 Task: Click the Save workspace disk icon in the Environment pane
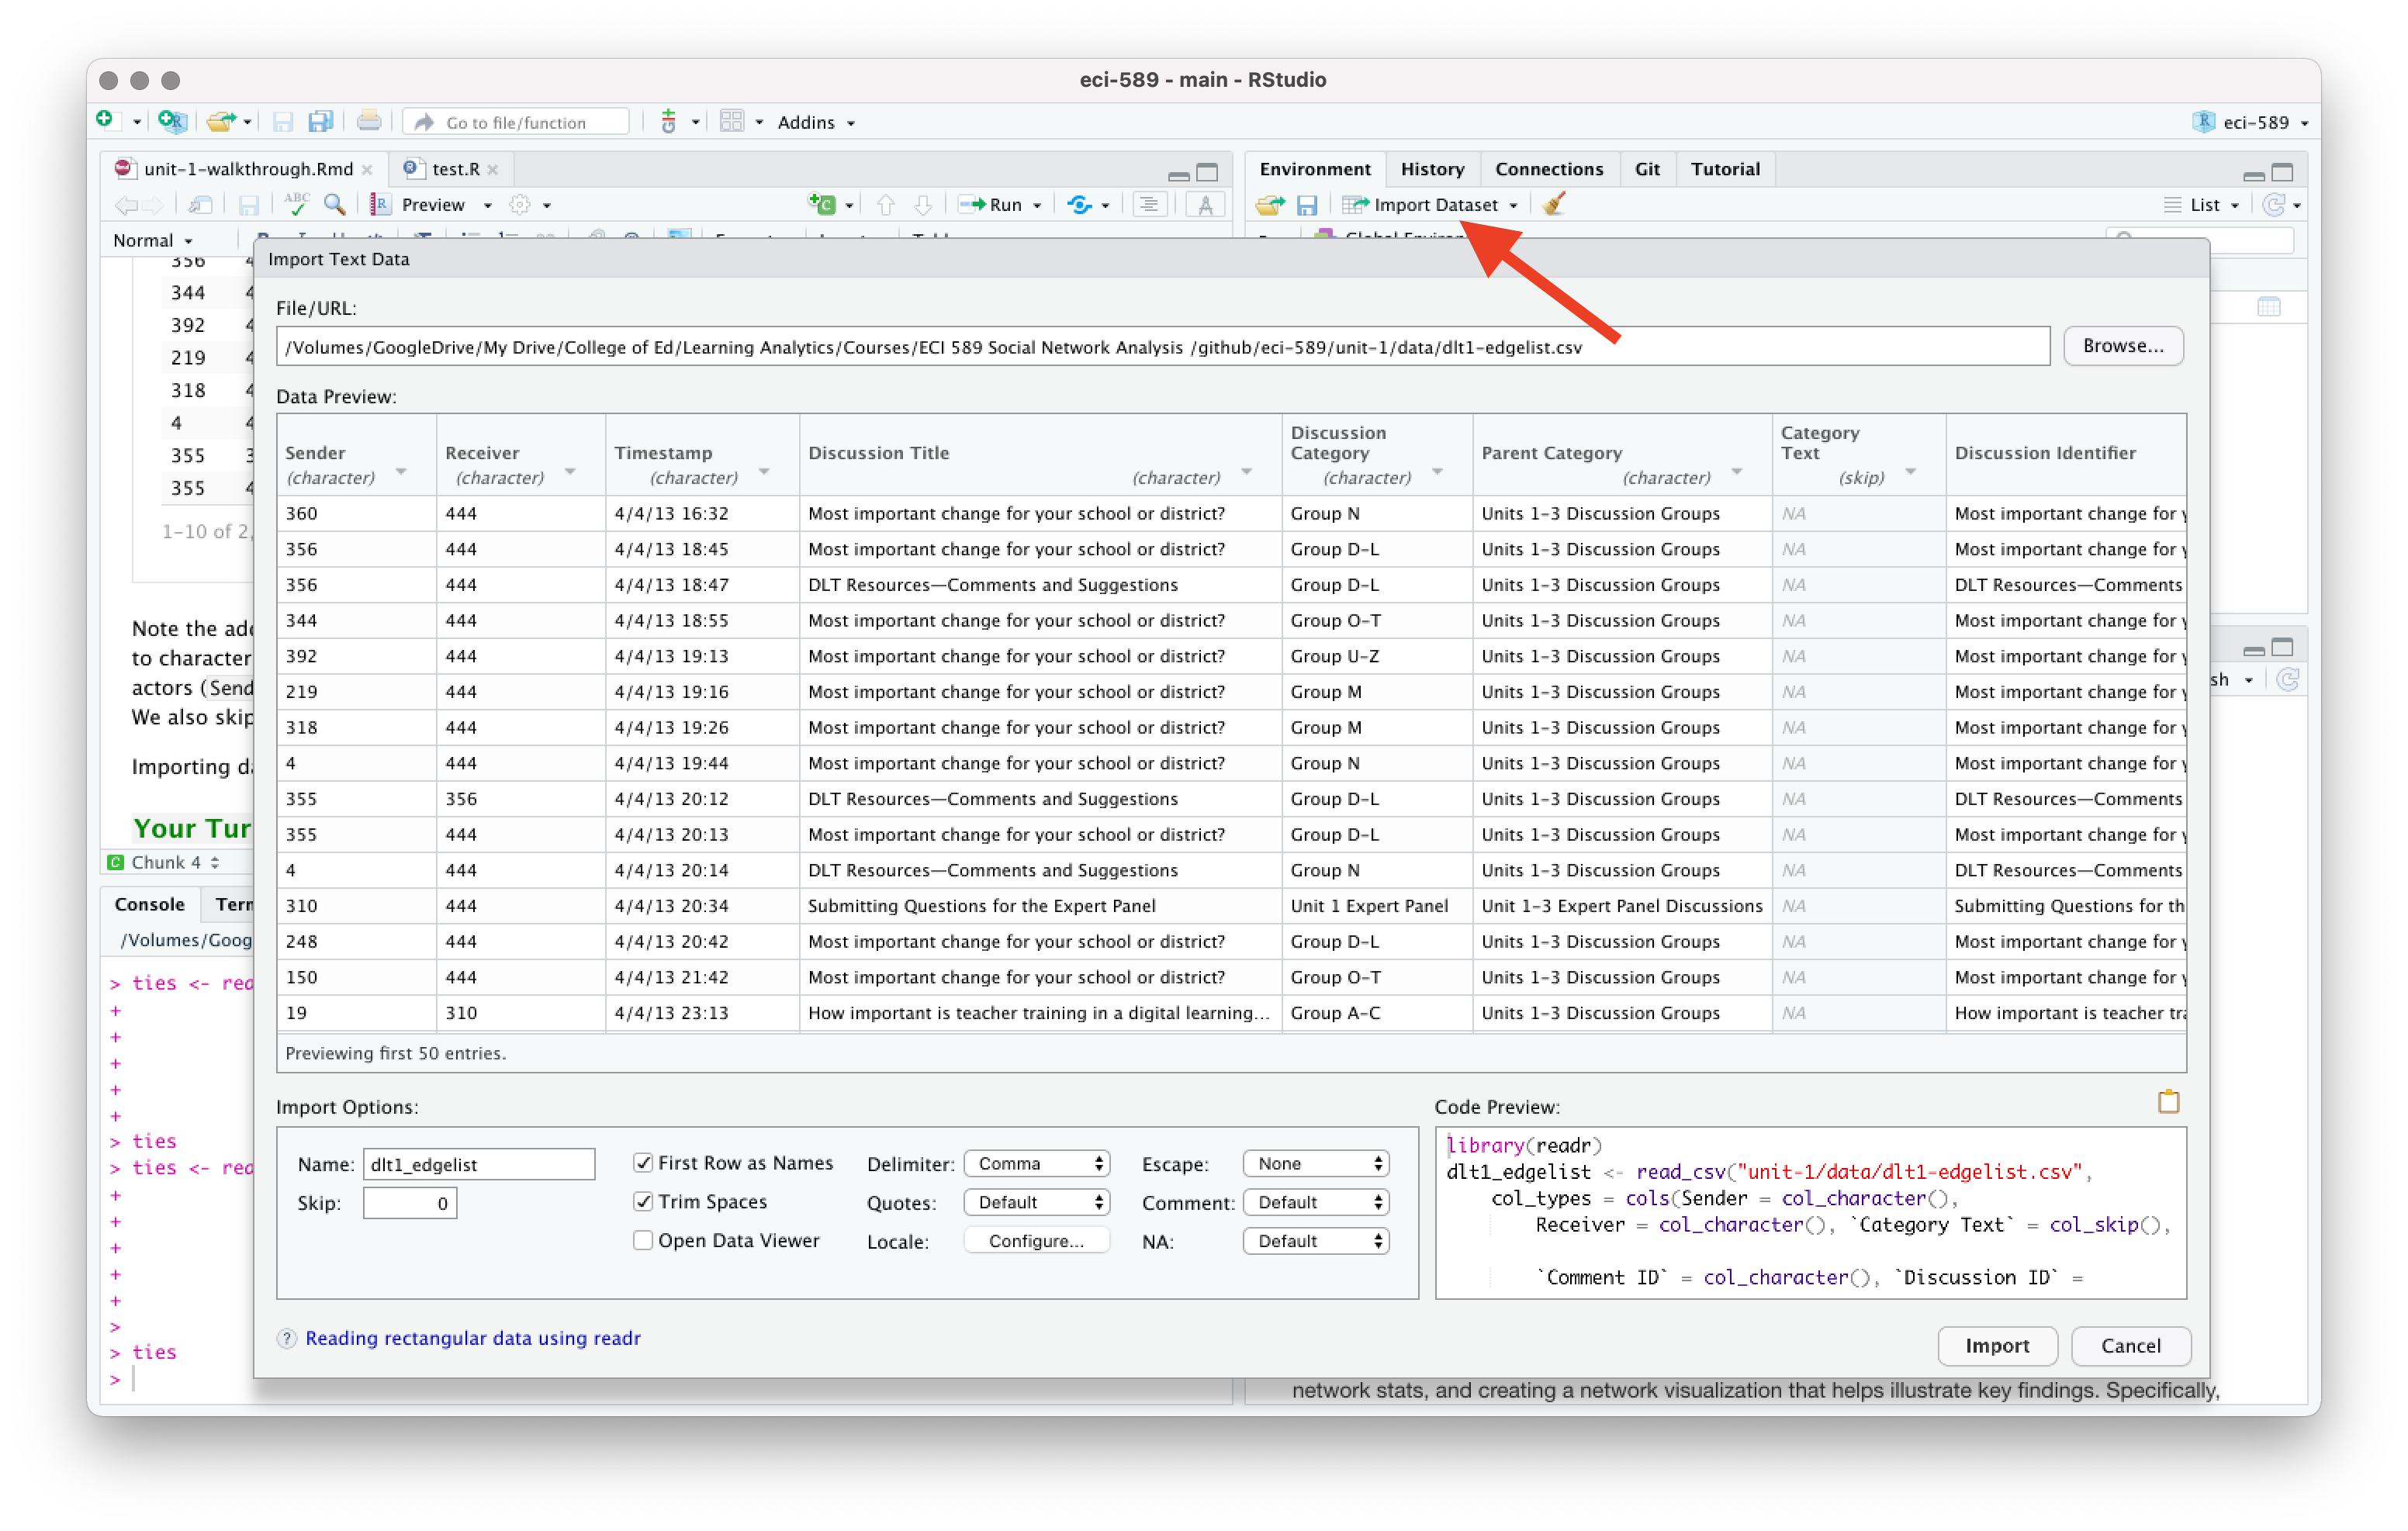click(1307, 205)
